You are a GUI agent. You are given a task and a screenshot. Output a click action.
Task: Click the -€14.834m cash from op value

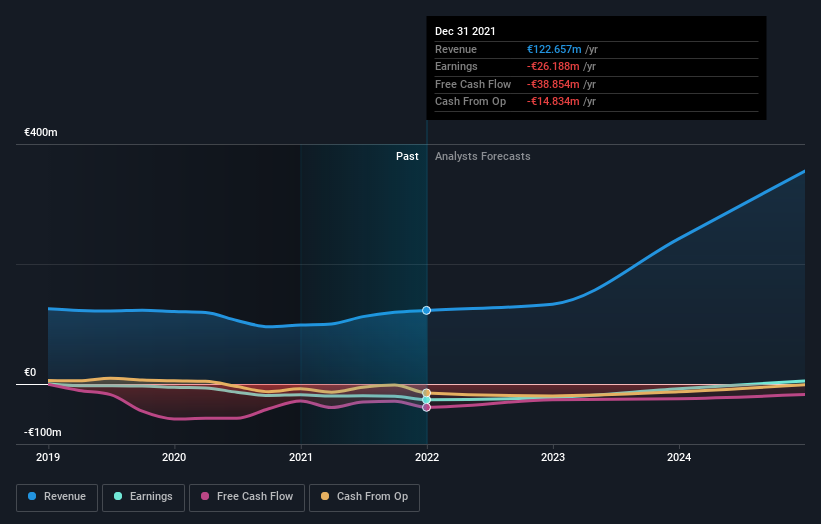[553, 102]
